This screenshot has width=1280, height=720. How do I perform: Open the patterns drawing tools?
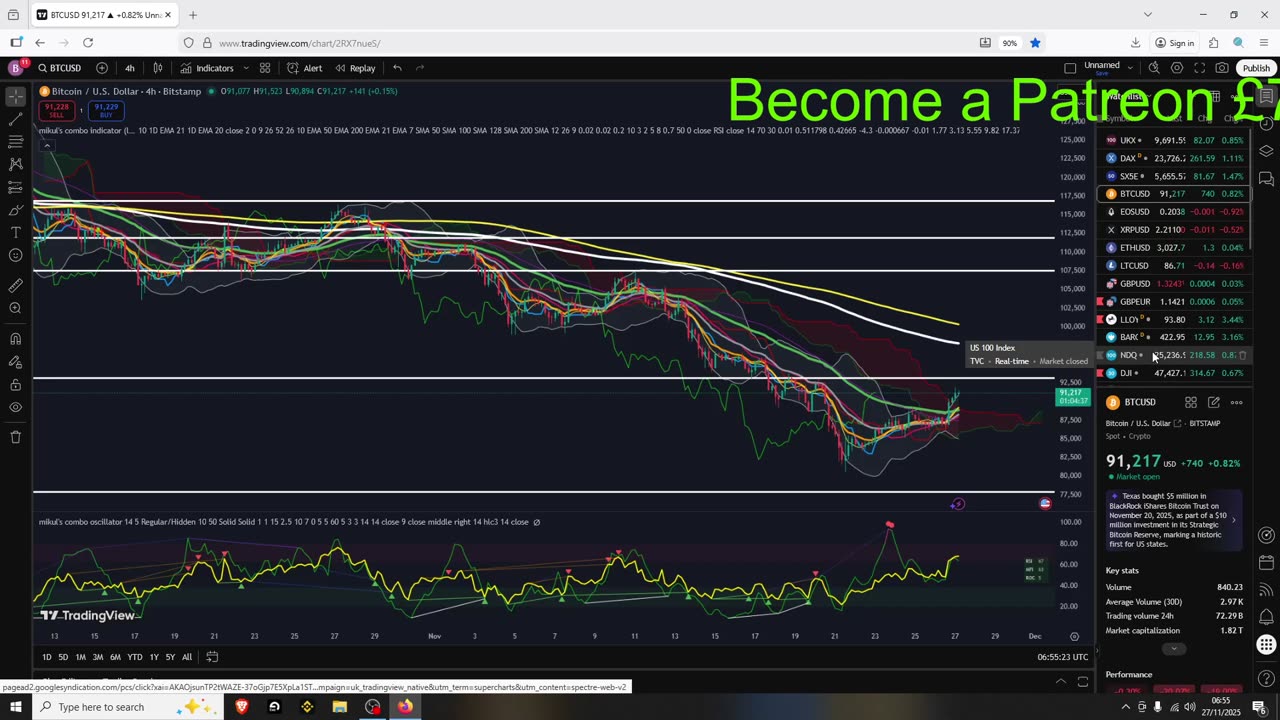[x=15, y=164]
